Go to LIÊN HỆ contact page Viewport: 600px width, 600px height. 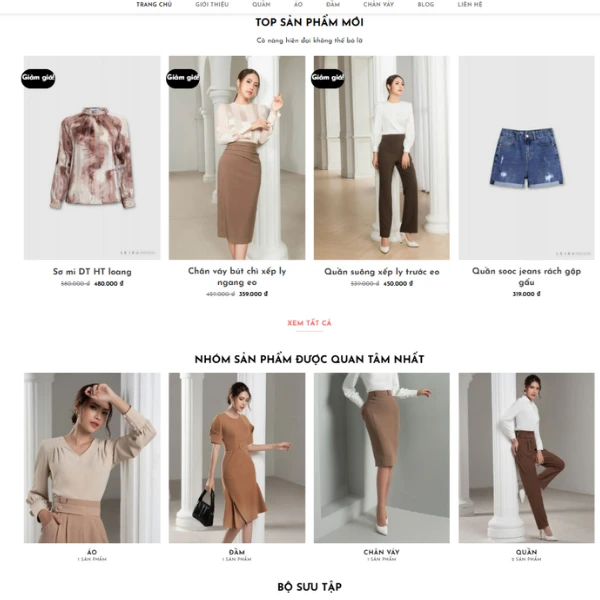pos(470,5)
